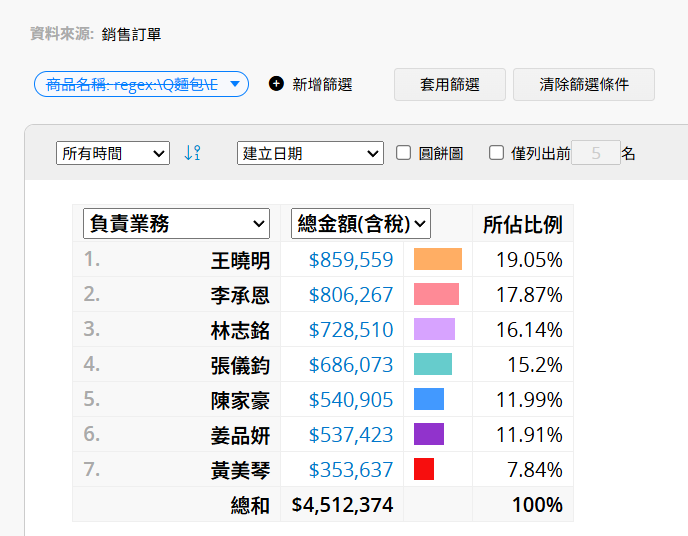Enable the 圓餅圖 checkbox
This screenshot has width=688, height=536.
click(x=403, y=153)
